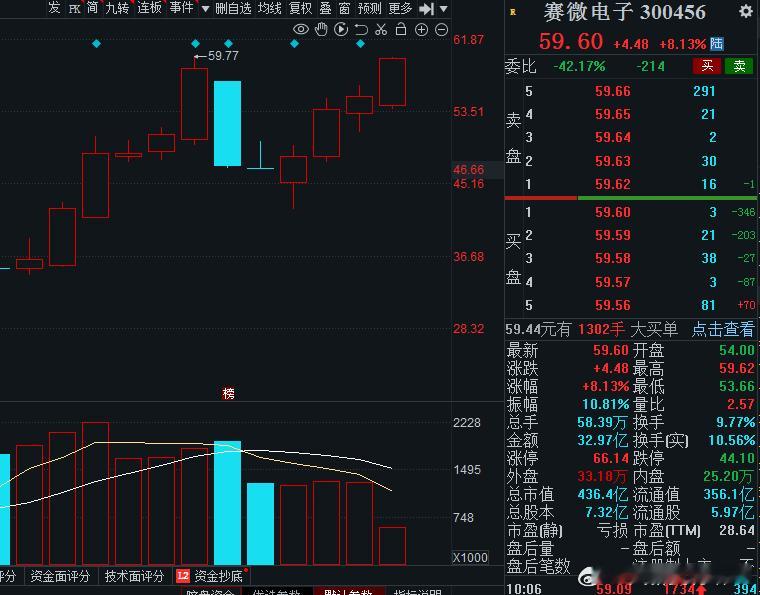Open settings gear next to 300456
Viewport: 760px width, 595px height.
point(746,11)
